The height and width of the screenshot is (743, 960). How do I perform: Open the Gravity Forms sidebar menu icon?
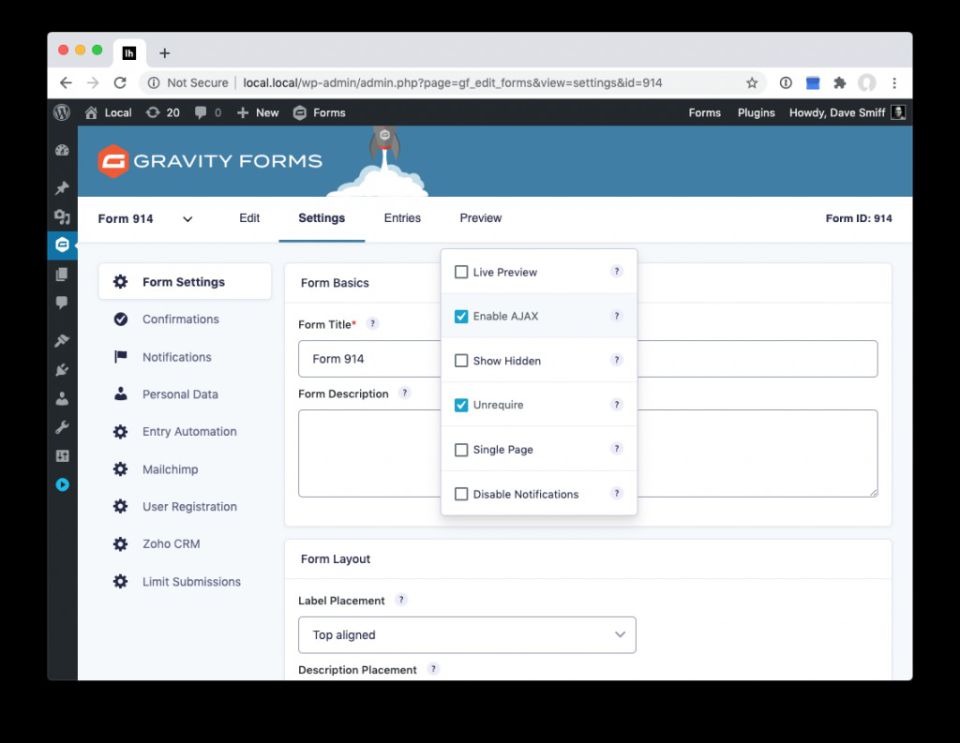(x=62, y=244)
